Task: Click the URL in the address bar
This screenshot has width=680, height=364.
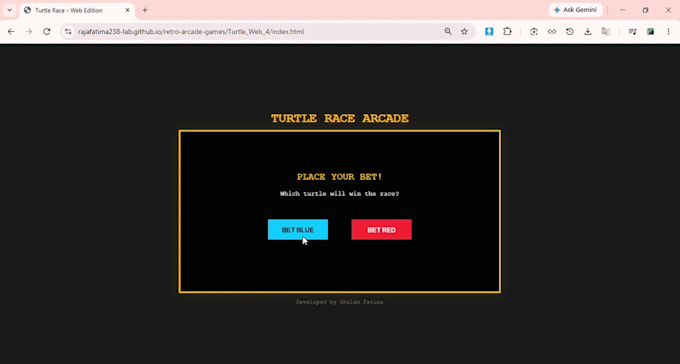Action: [x=191, y=32]
